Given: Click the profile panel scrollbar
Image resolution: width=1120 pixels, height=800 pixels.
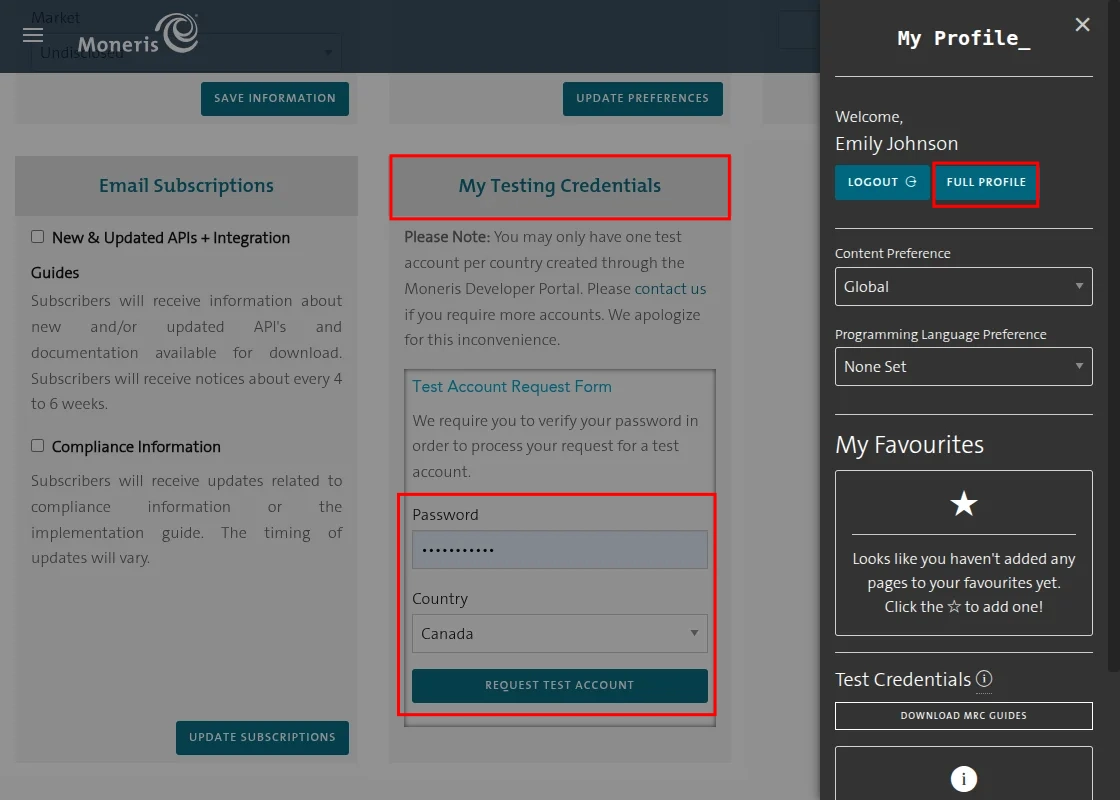Looking at the screenshot, I should click(1113, 336).
